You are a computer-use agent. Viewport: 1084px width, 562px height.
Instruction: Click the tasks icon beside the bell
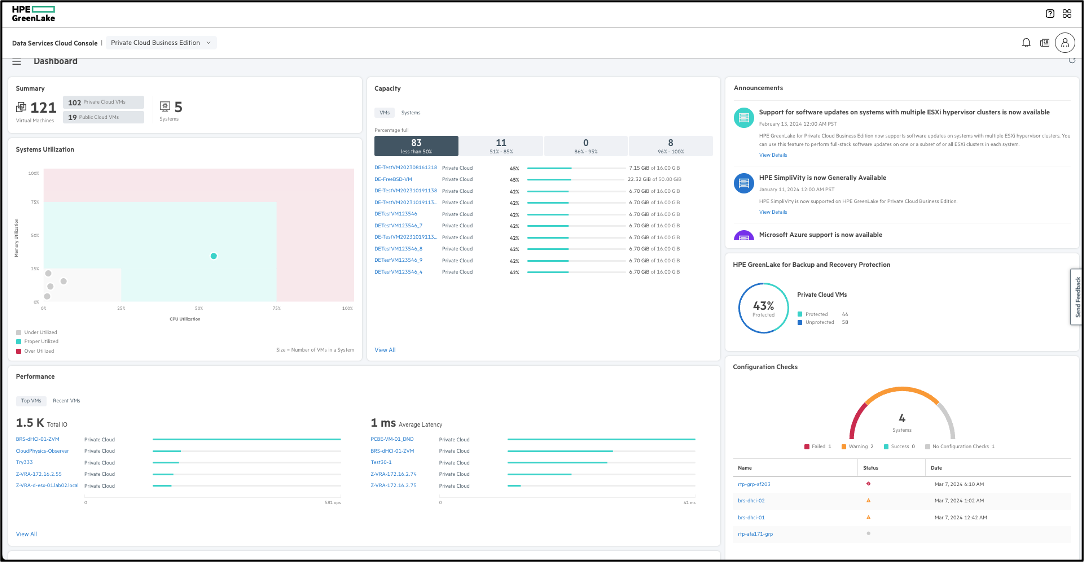pyautogui.click(x=1044, y=43)
